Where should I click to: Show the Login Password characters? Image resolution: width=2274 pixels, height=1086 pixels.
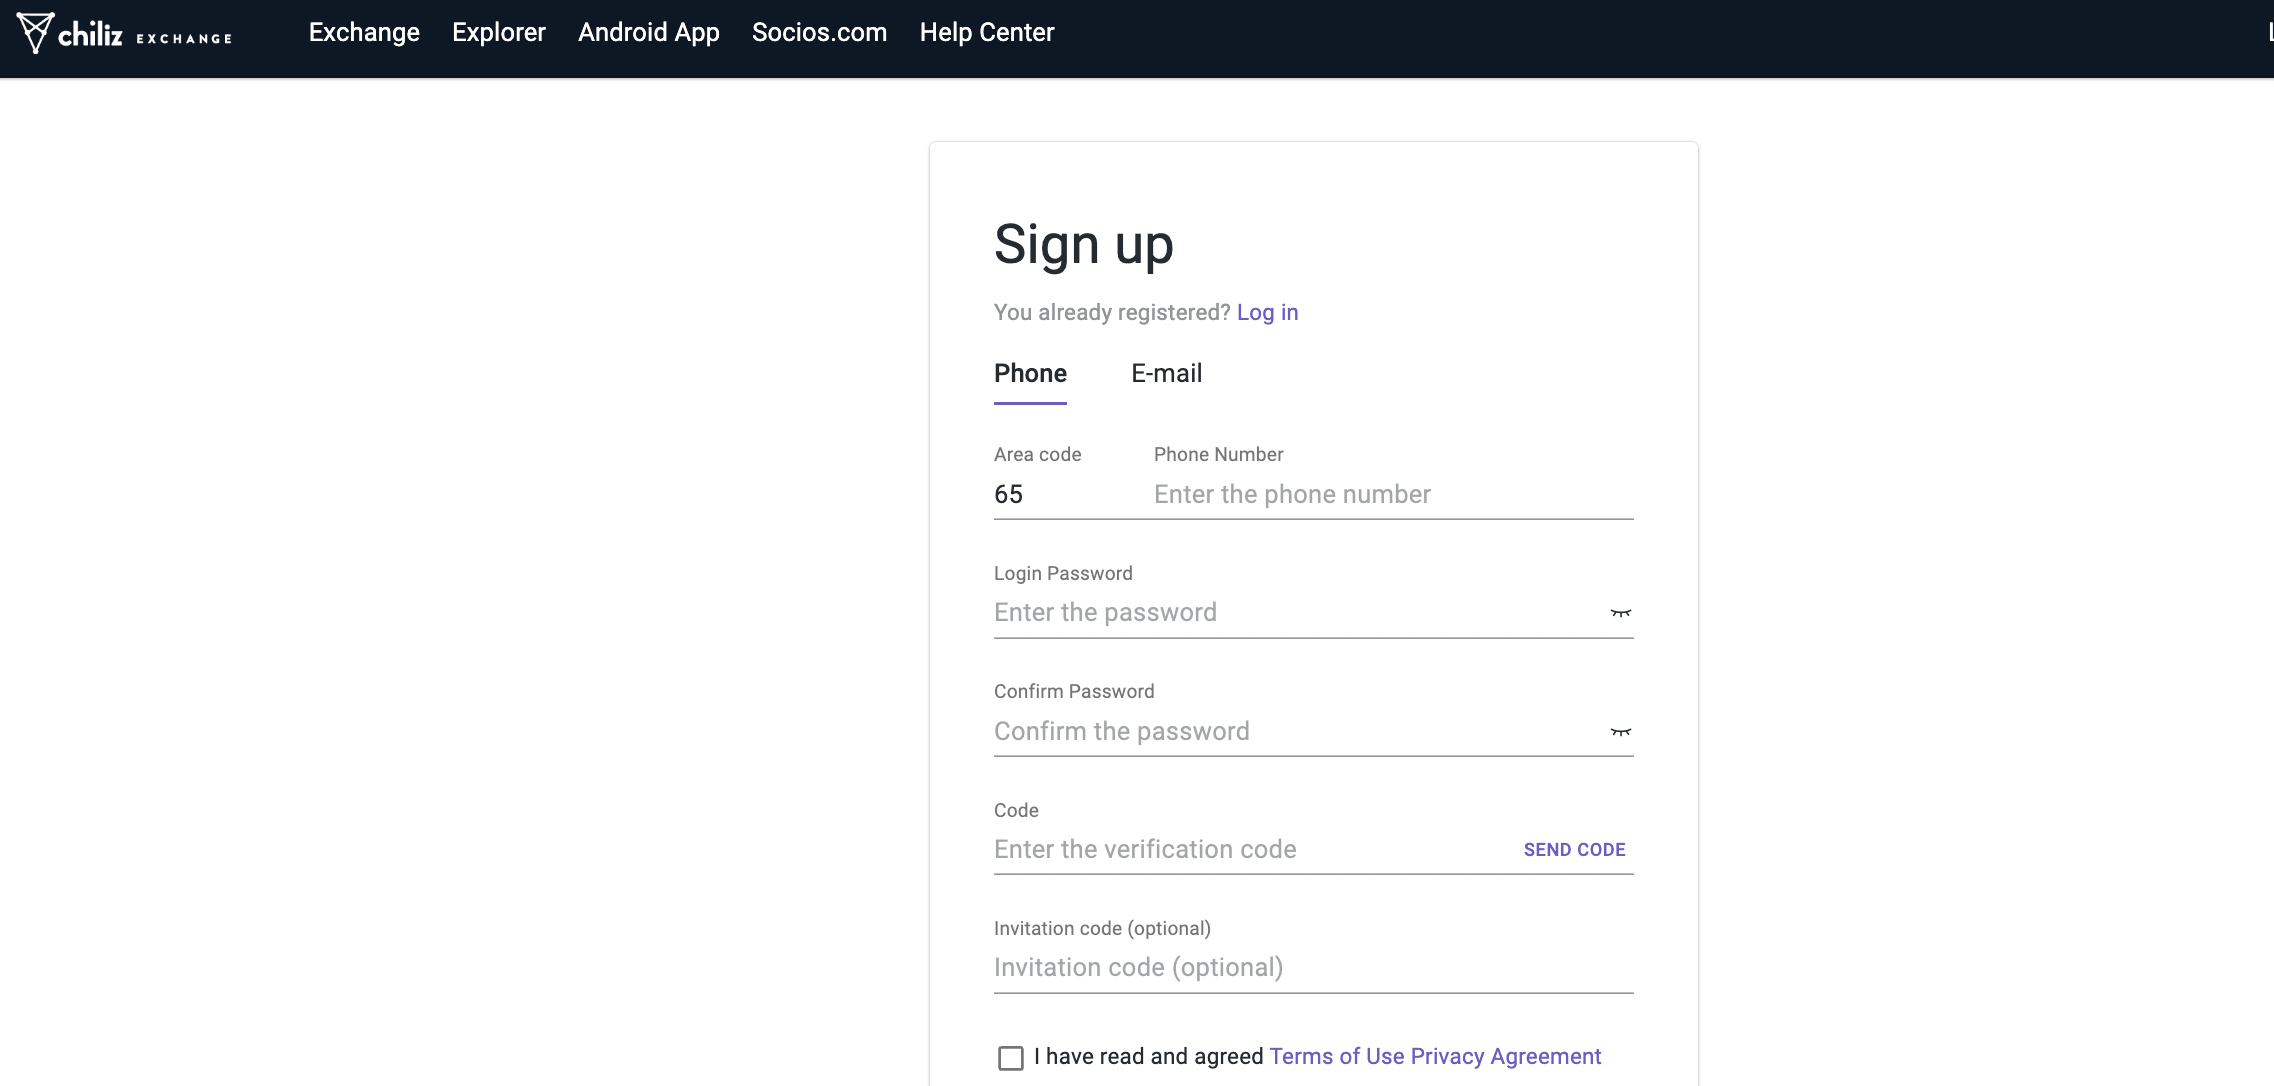tap(1620, 613)
